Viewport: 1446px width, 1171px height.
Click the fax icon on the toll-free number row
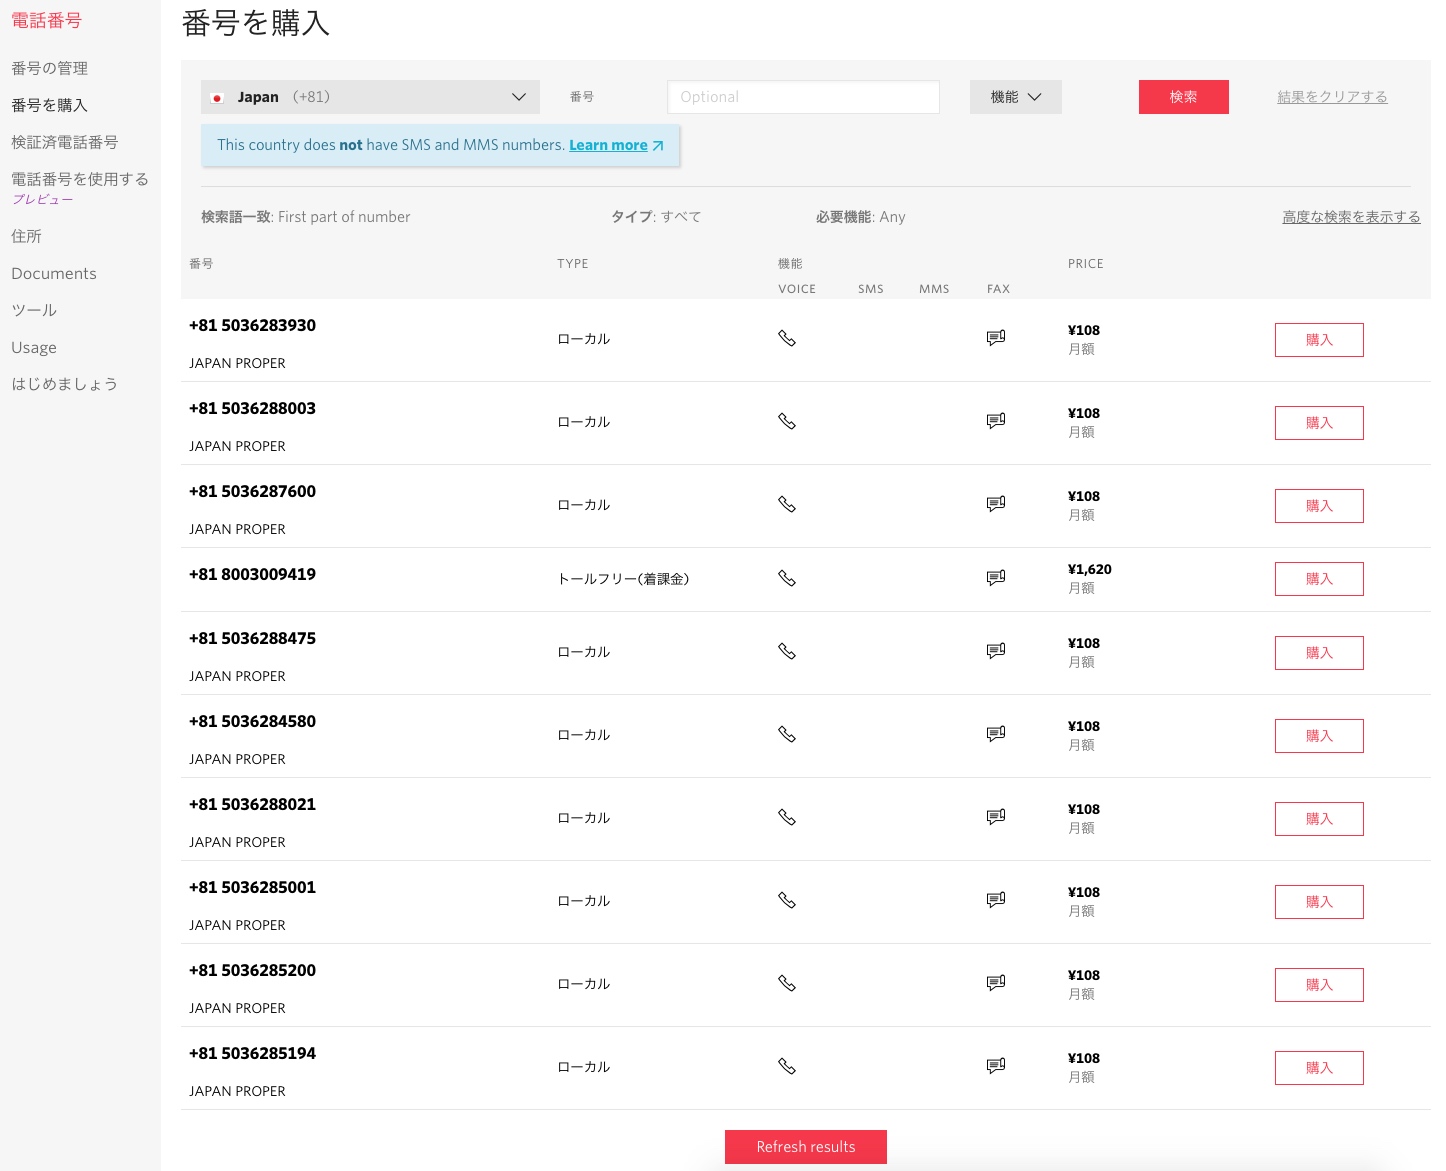[x=995, y=578]
